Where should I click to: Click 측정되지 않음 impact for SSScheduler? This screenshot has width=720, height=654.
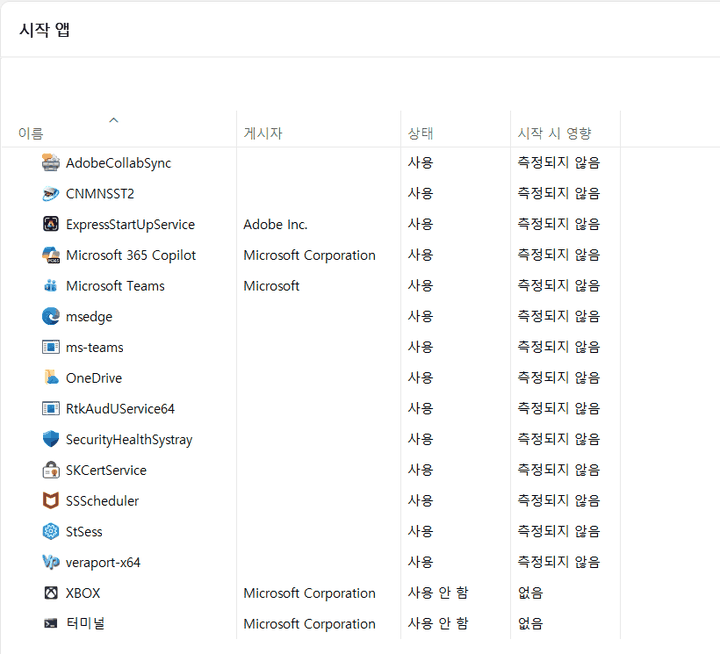click(559, 500)
